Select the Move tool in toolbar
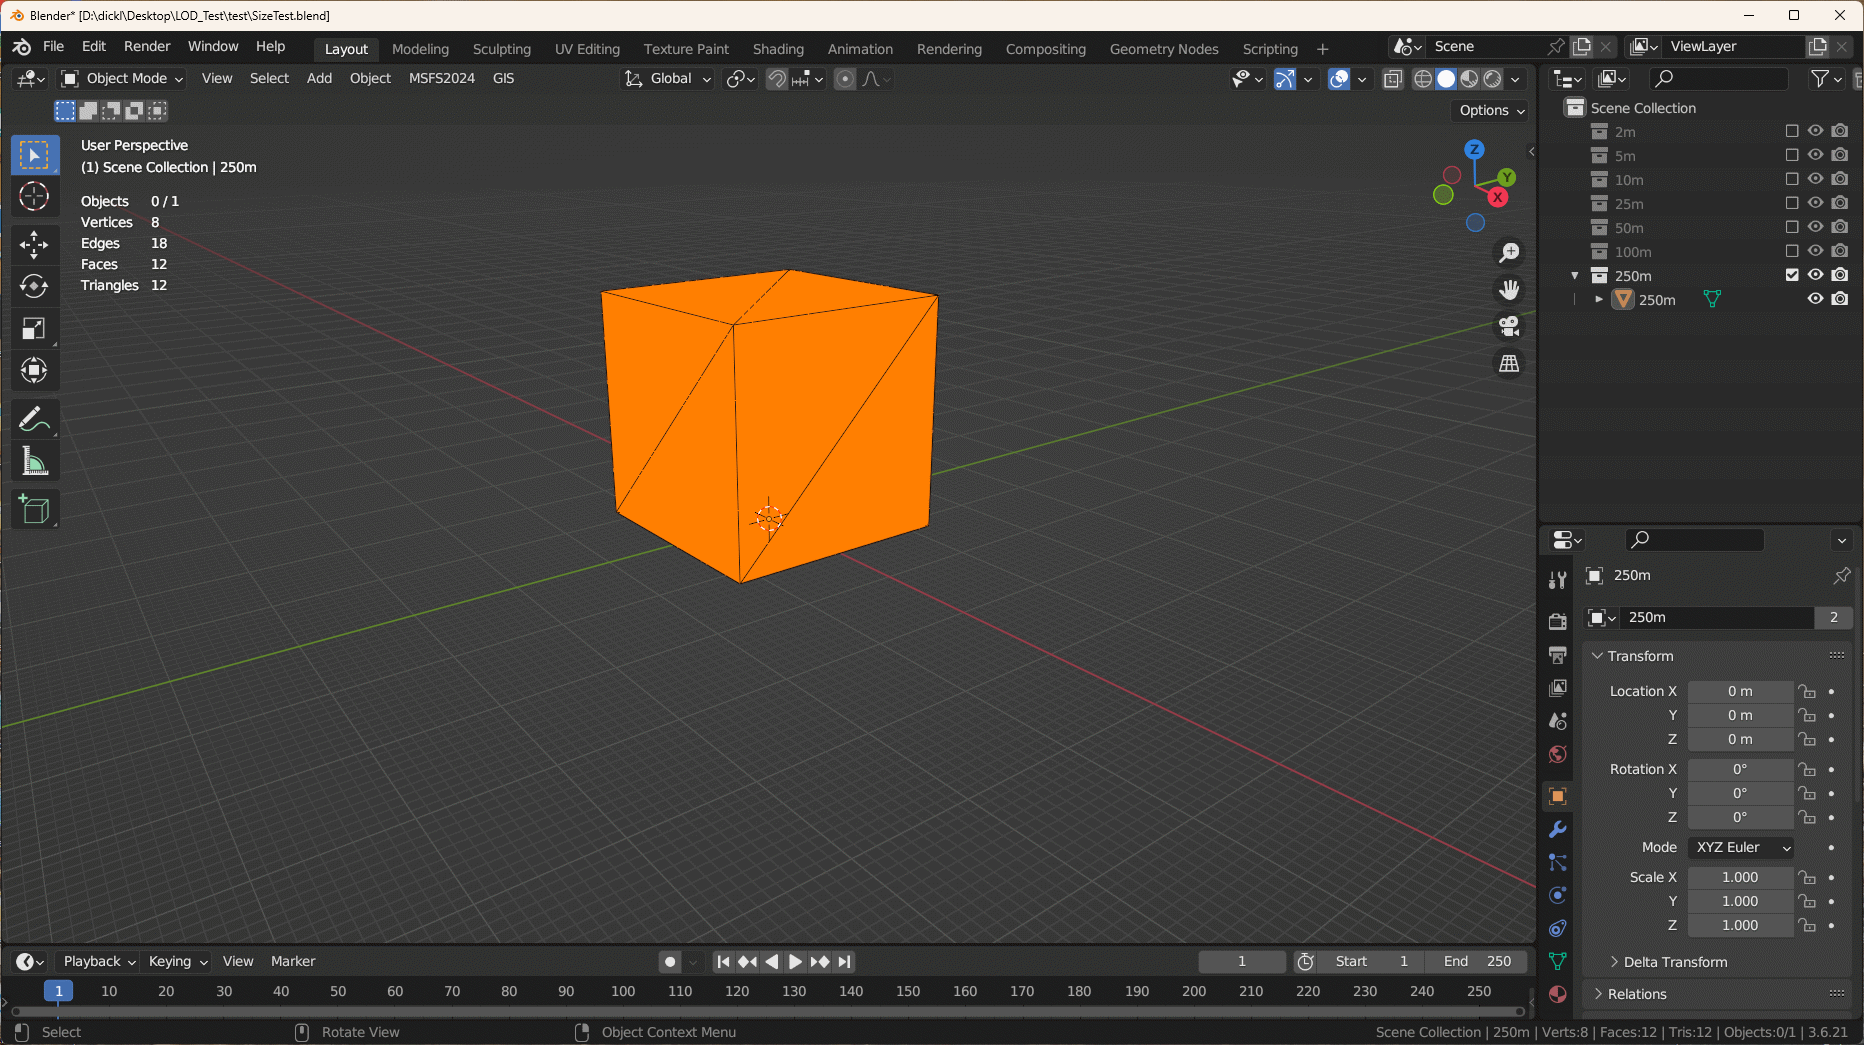 point(34,244)
